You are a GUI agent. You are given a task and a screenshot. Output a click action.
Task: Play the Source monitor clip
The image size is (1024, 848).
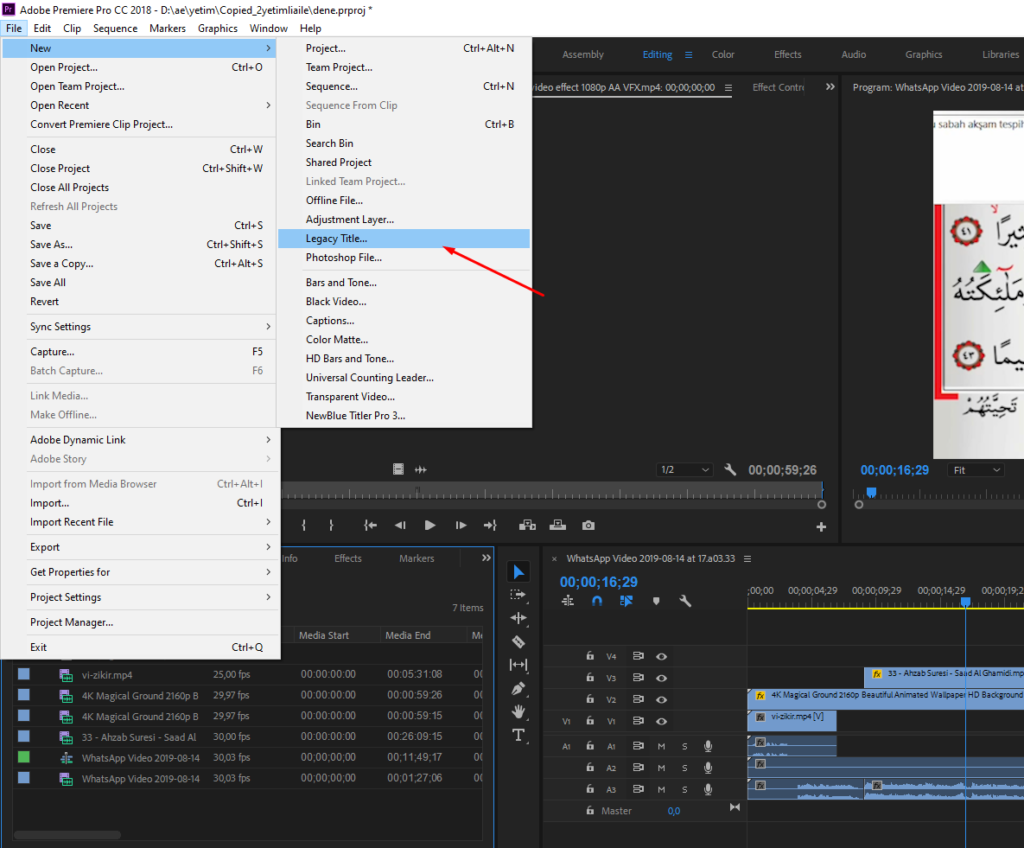pyautogui.click(x=430, y=525)
